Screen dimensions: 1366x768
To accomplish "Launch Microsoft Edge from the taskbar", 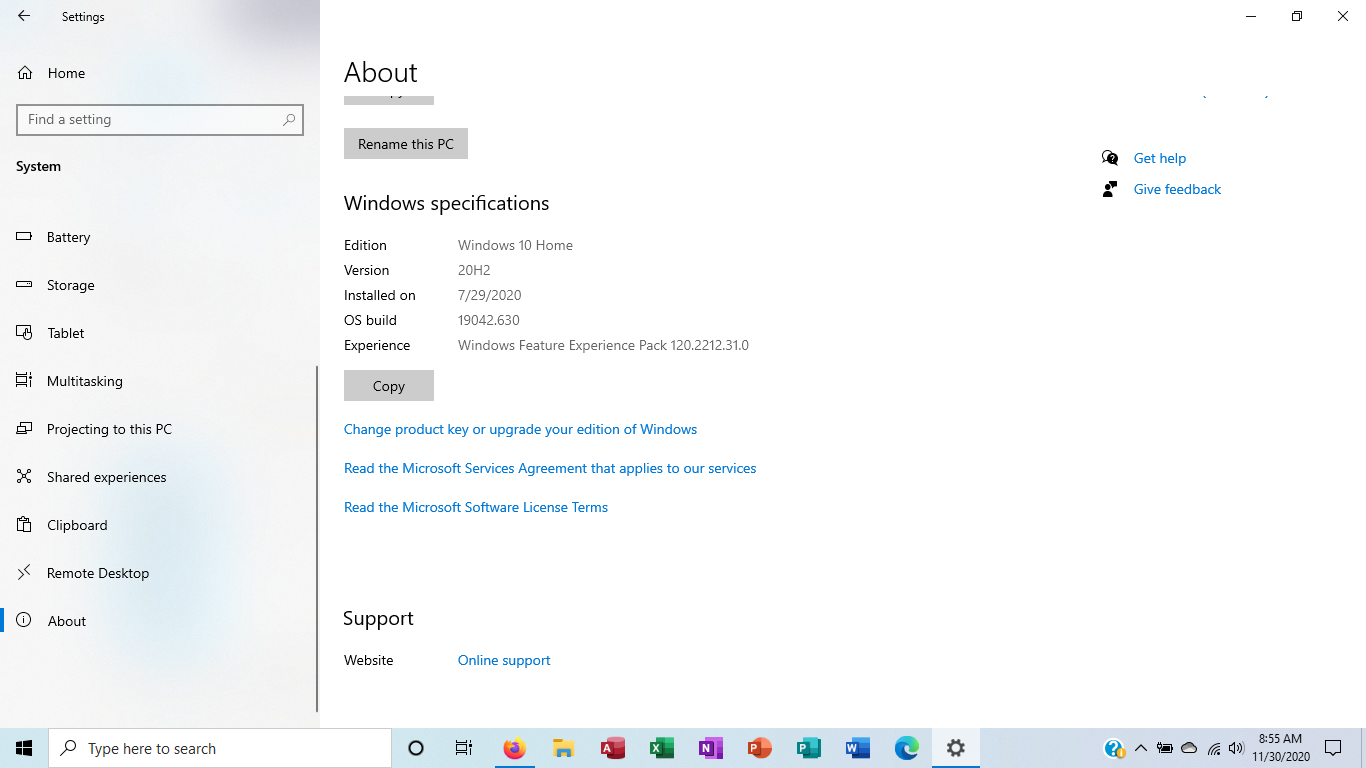I will tap(906, 747).
